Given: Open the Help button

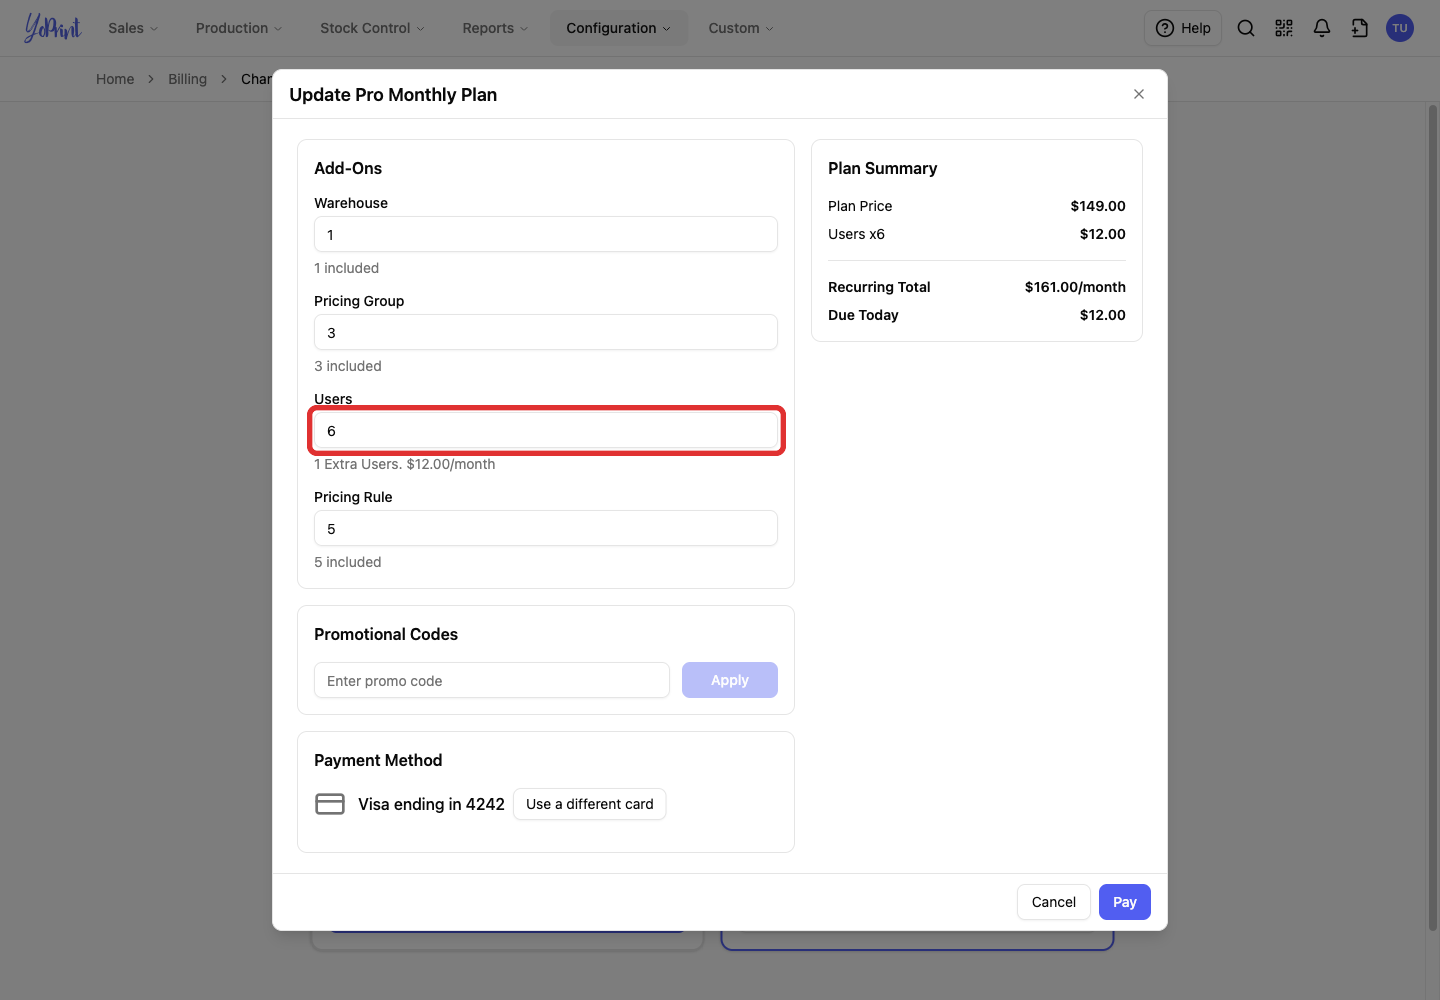Looking at the screenshot, I should (1183, 28).
